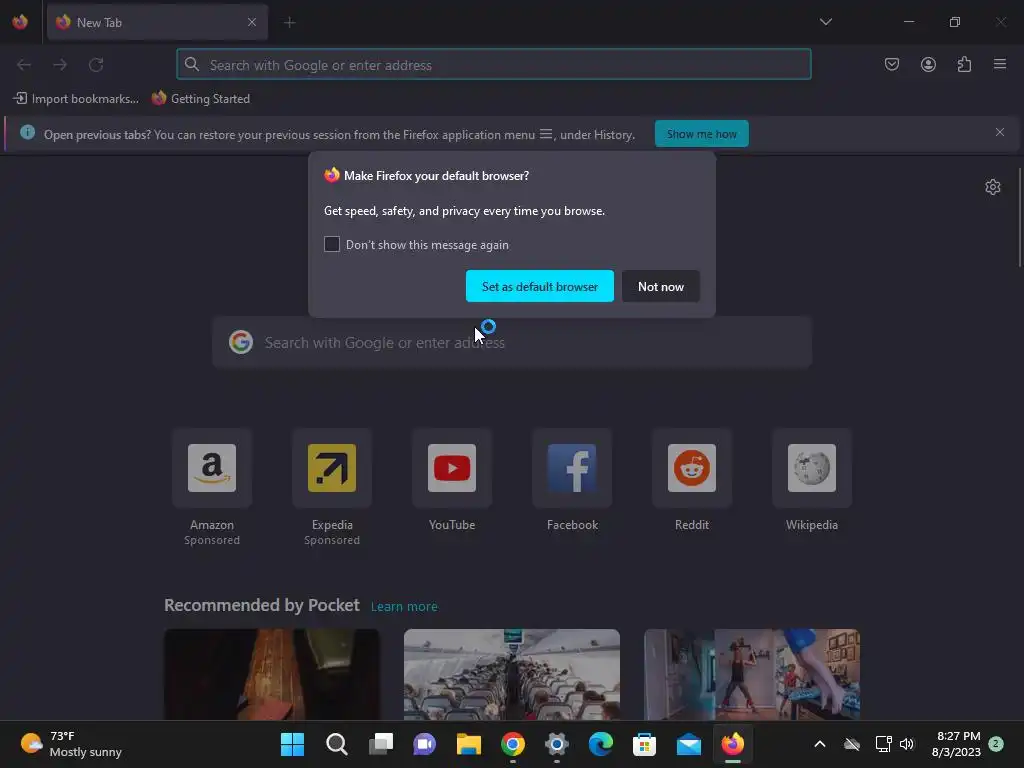1024x768 pixels.
Task: Go back with the back arrow
Action: point(24,65)
